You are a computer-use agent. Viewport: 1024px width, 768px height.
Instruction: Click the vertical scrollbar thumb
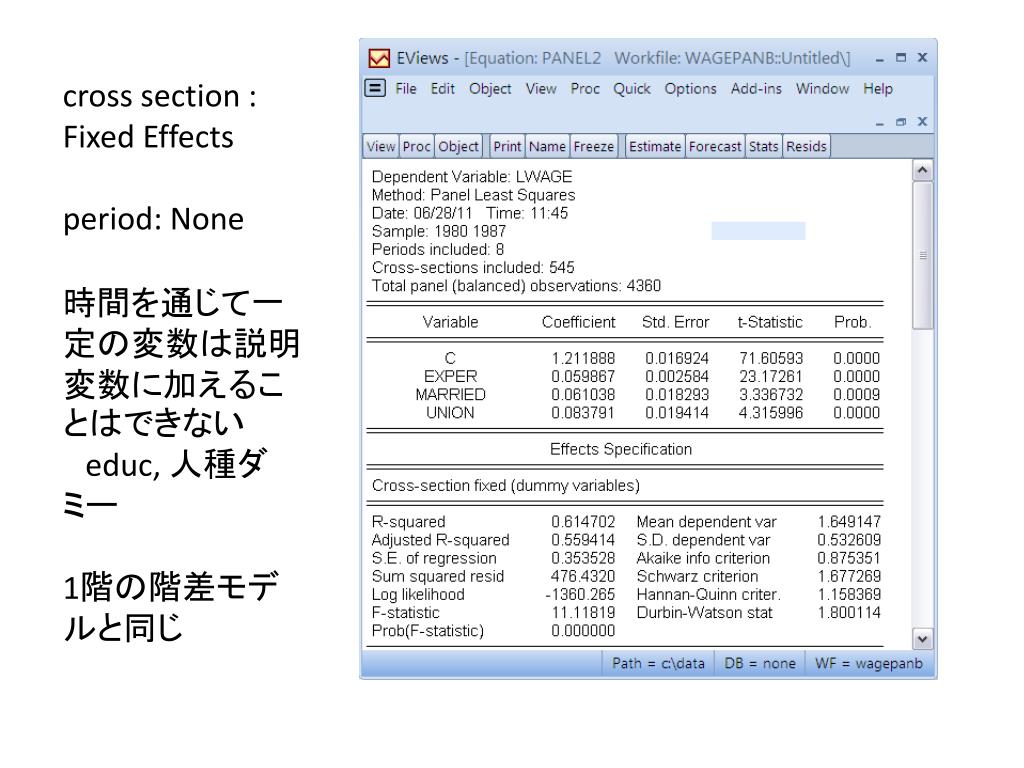pyautogui.click(x=923, y=255)
